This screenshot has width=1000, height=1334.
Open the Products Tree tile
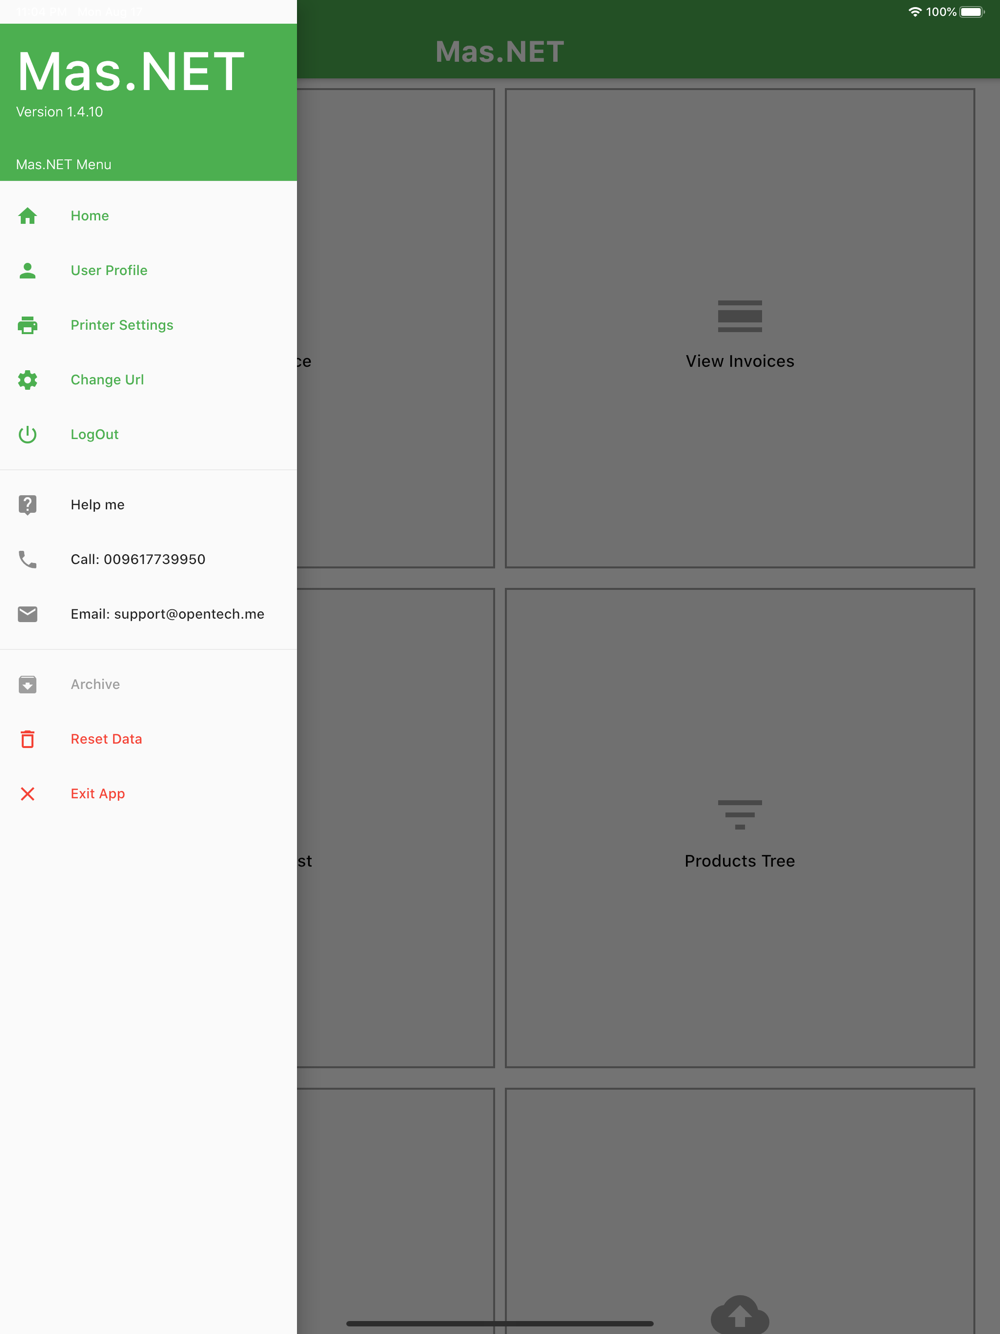point(740,828)
